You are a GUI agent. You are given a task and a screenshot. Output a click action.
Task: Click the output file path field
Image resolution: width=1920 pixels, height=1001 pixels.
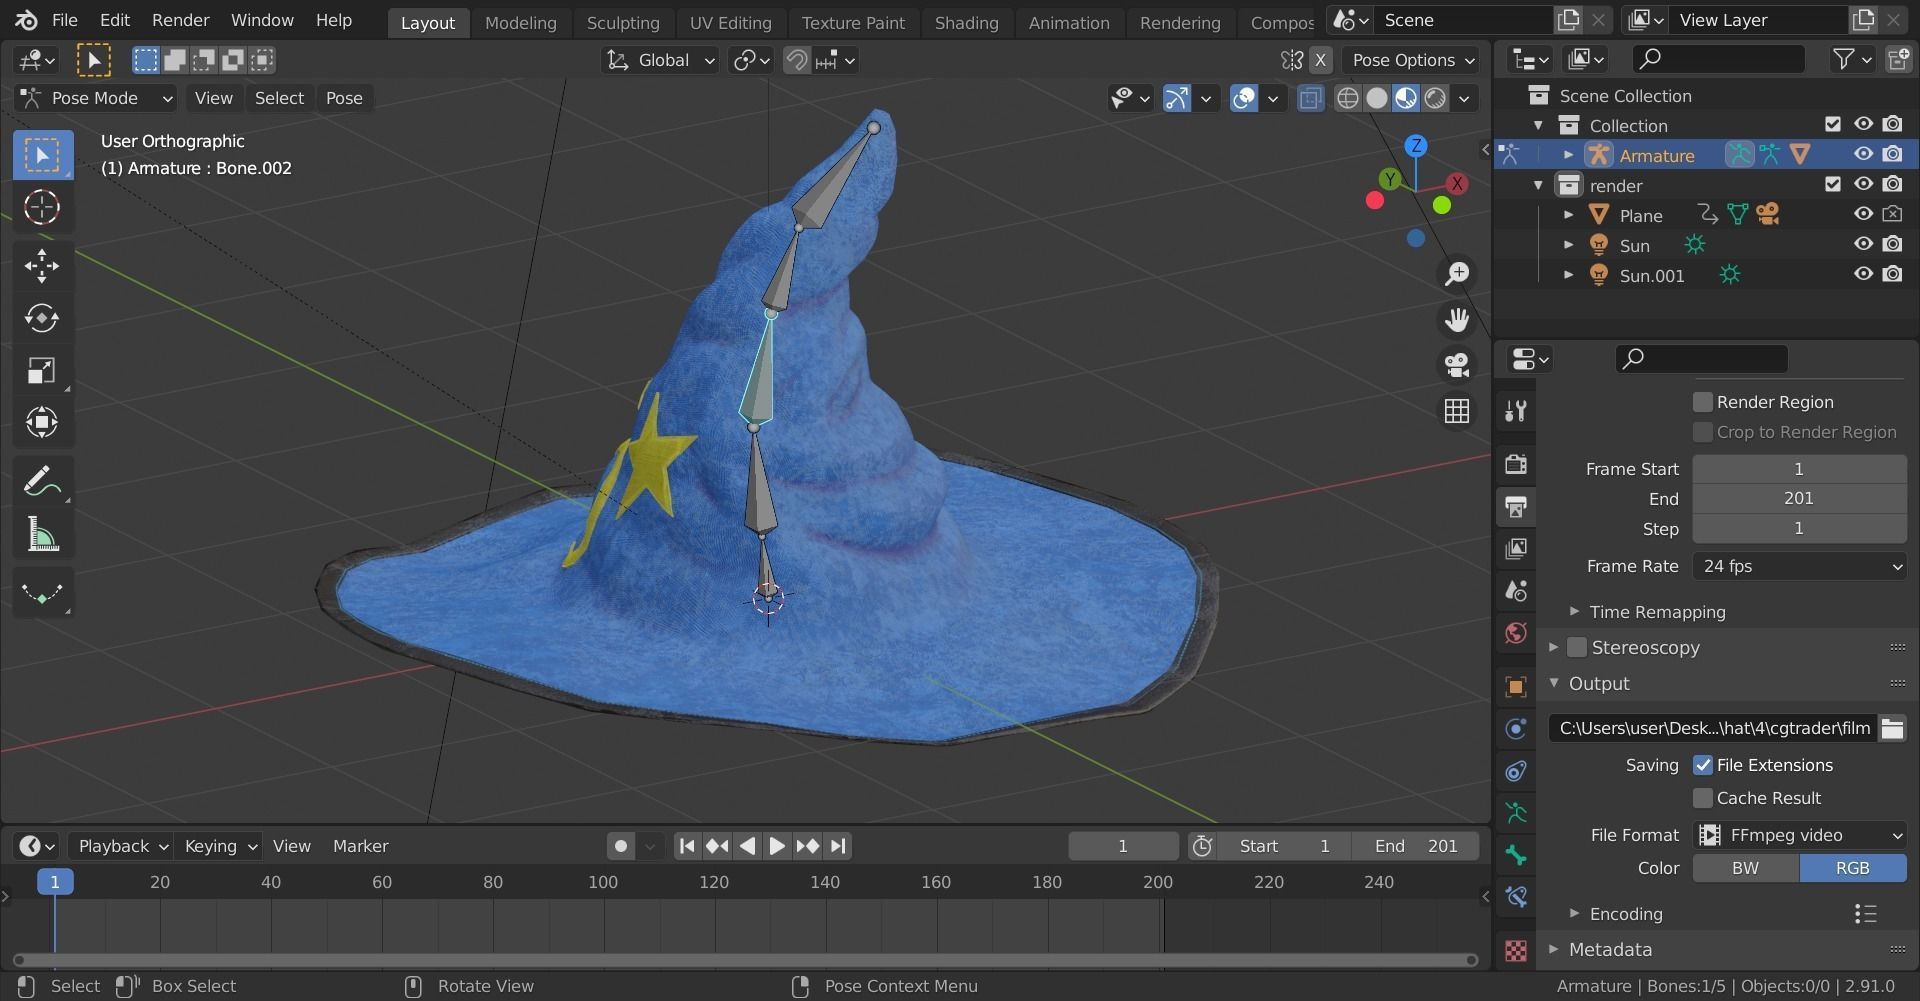(1712, 728)
